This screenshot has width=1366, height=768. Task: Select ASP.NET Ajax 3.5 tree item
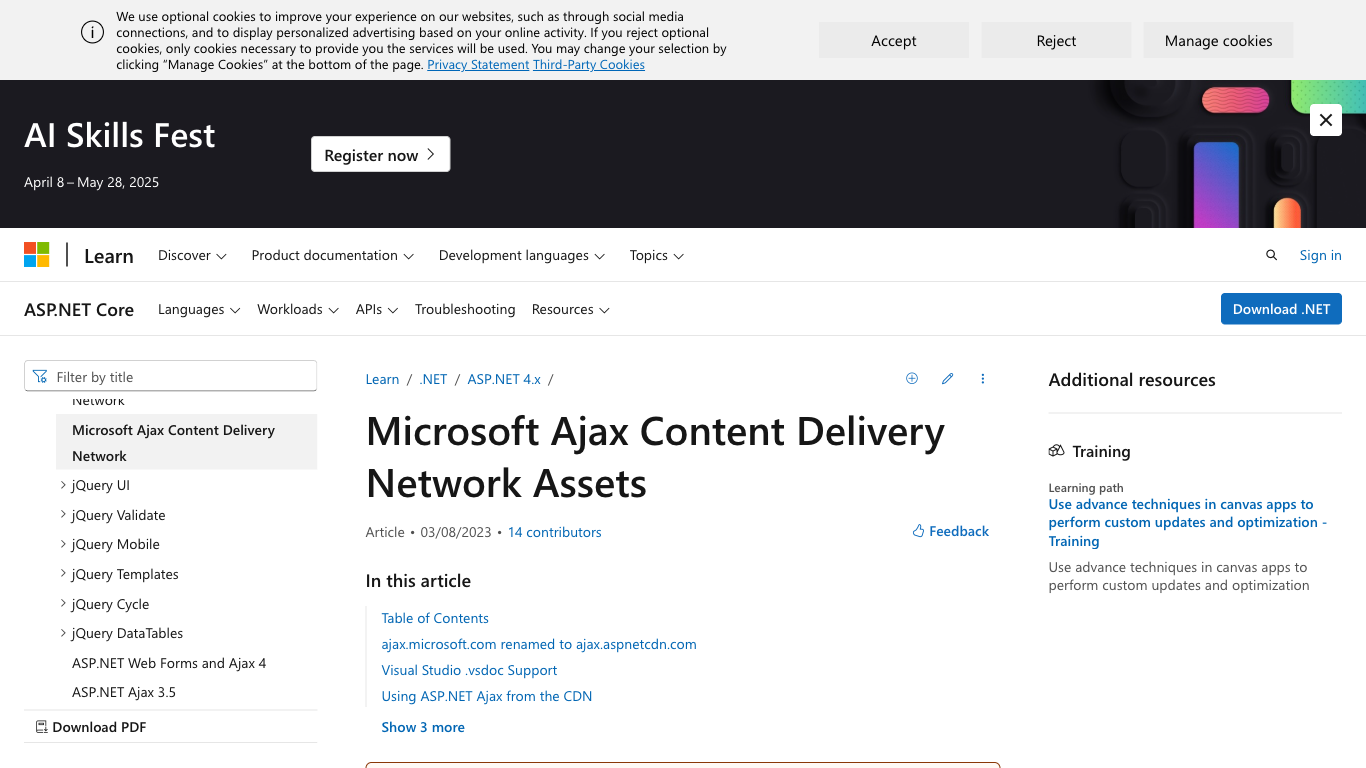[x=124, y=692]
